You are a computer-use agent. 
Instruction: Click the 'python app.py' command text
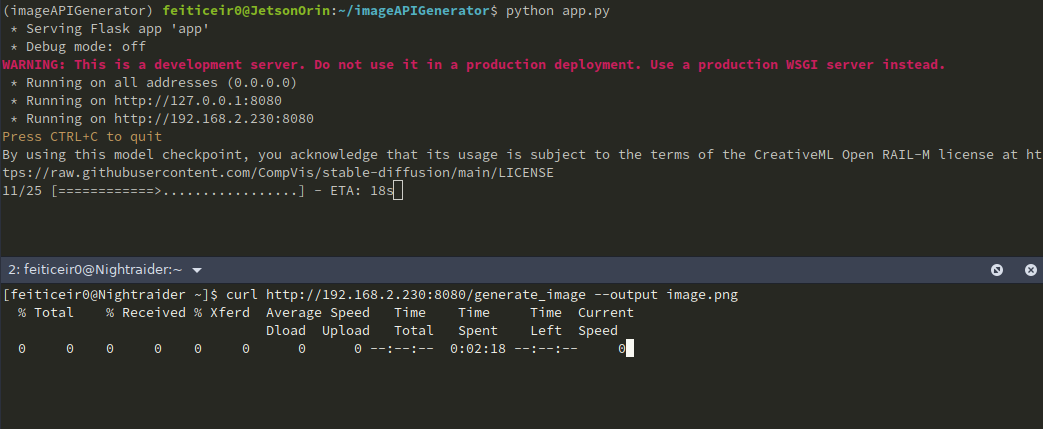pos(557,11)
